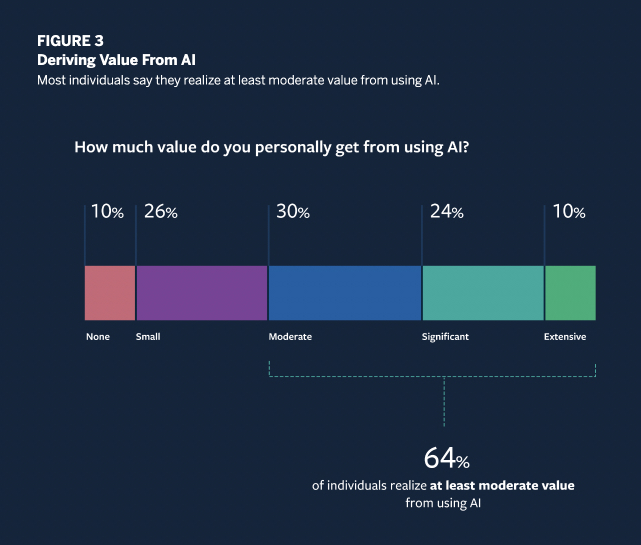This screenshot has height=545, width=641.
Task: Select the blue Moderate bar segment
Action: pos(345,292)
